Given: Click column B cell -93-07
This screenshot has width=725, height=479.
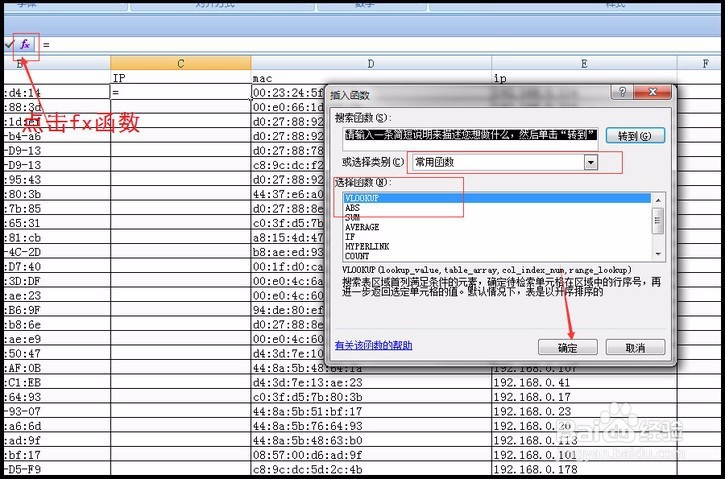Looking at the screenshot, I should (x=57, y=411).
